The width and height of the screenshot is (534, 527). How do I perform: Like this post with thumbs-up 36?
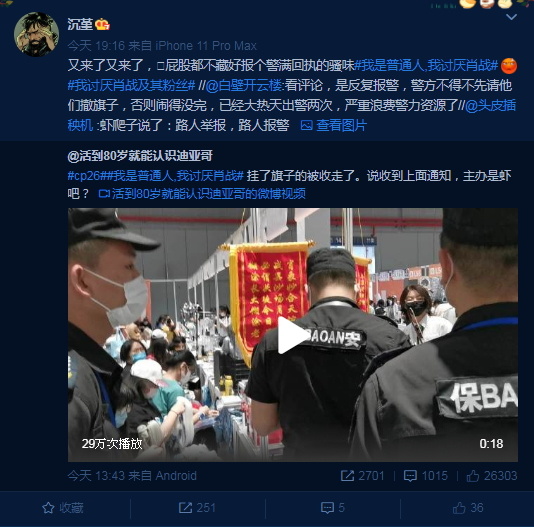pyautogui.click(x=468, y=508)
